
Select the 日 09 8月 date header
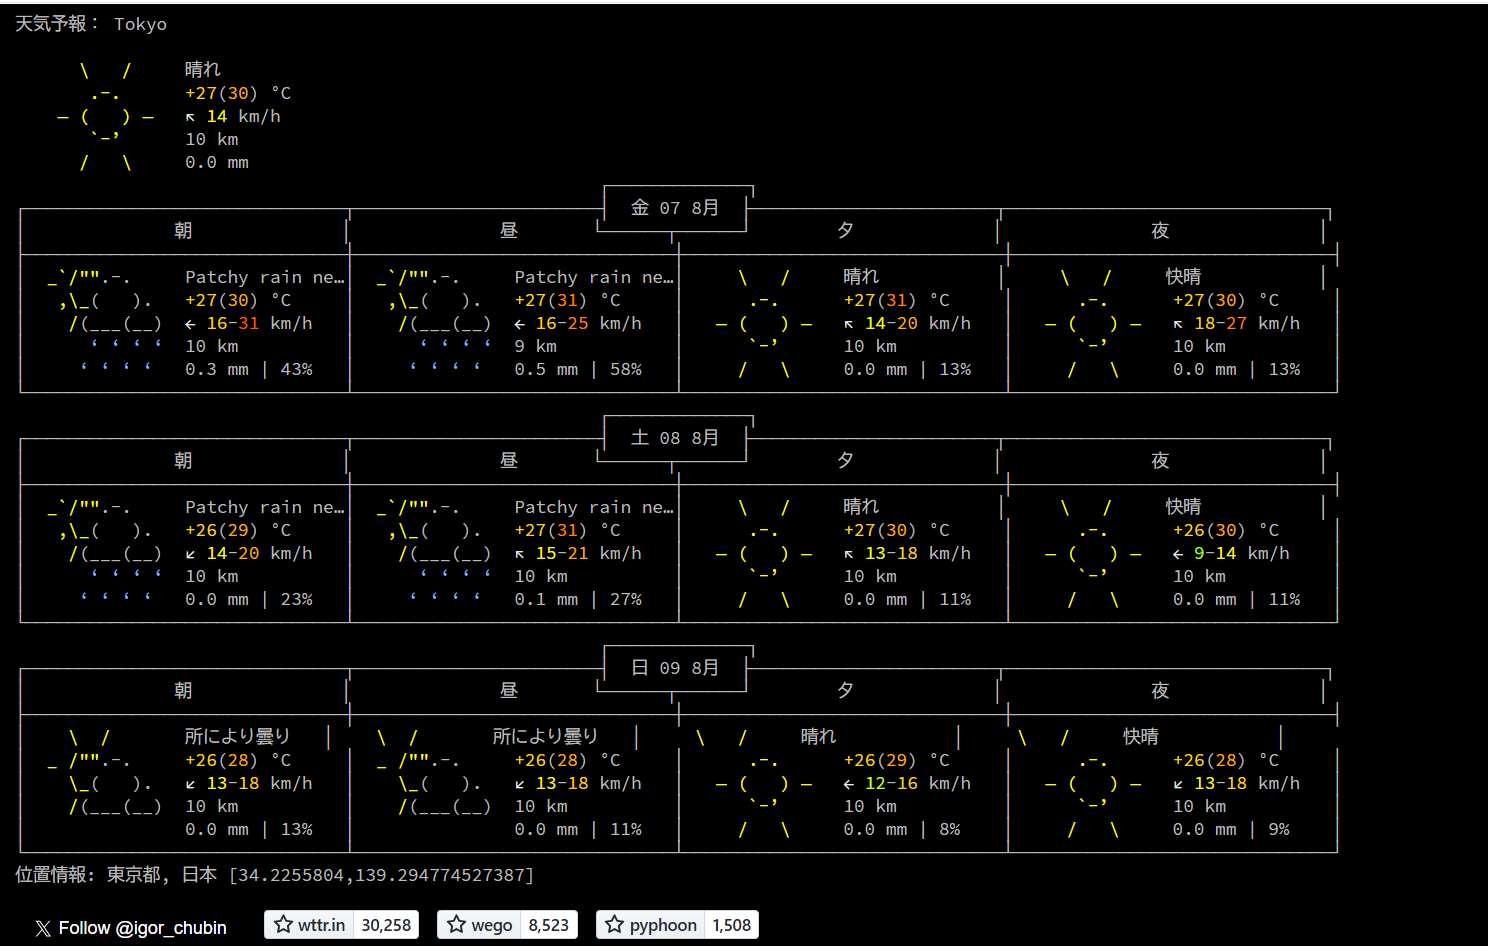675,668
